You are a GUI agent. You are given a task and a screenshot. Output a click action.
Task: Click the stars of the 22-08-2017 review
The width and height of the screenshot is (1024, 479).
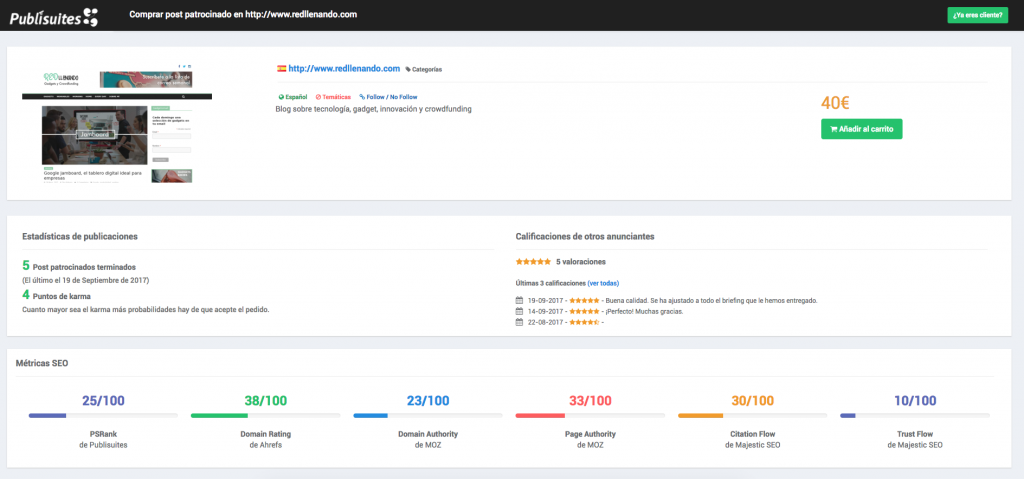point(584,322)
